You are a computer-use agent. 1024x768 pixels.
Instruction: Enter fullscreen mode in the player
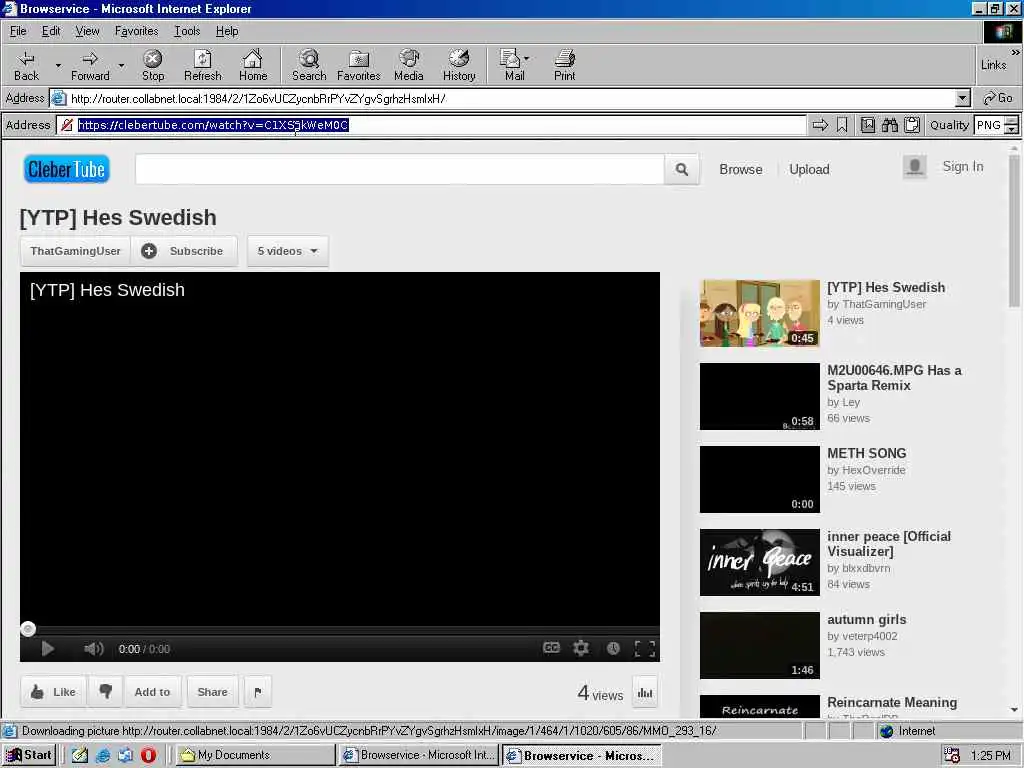click(645, 648)
